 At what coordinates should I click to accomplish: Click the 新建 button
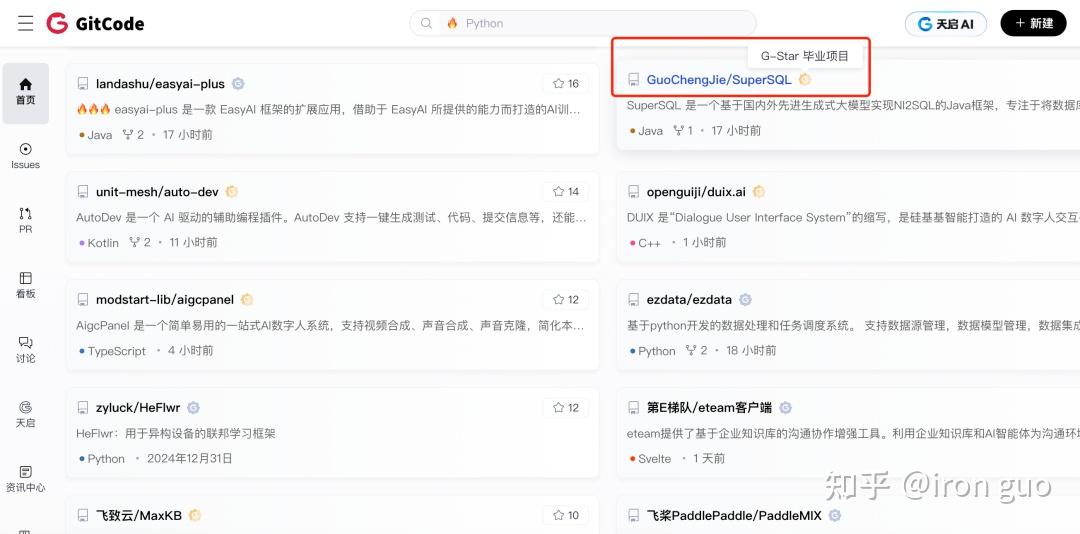click(1033, 23)
